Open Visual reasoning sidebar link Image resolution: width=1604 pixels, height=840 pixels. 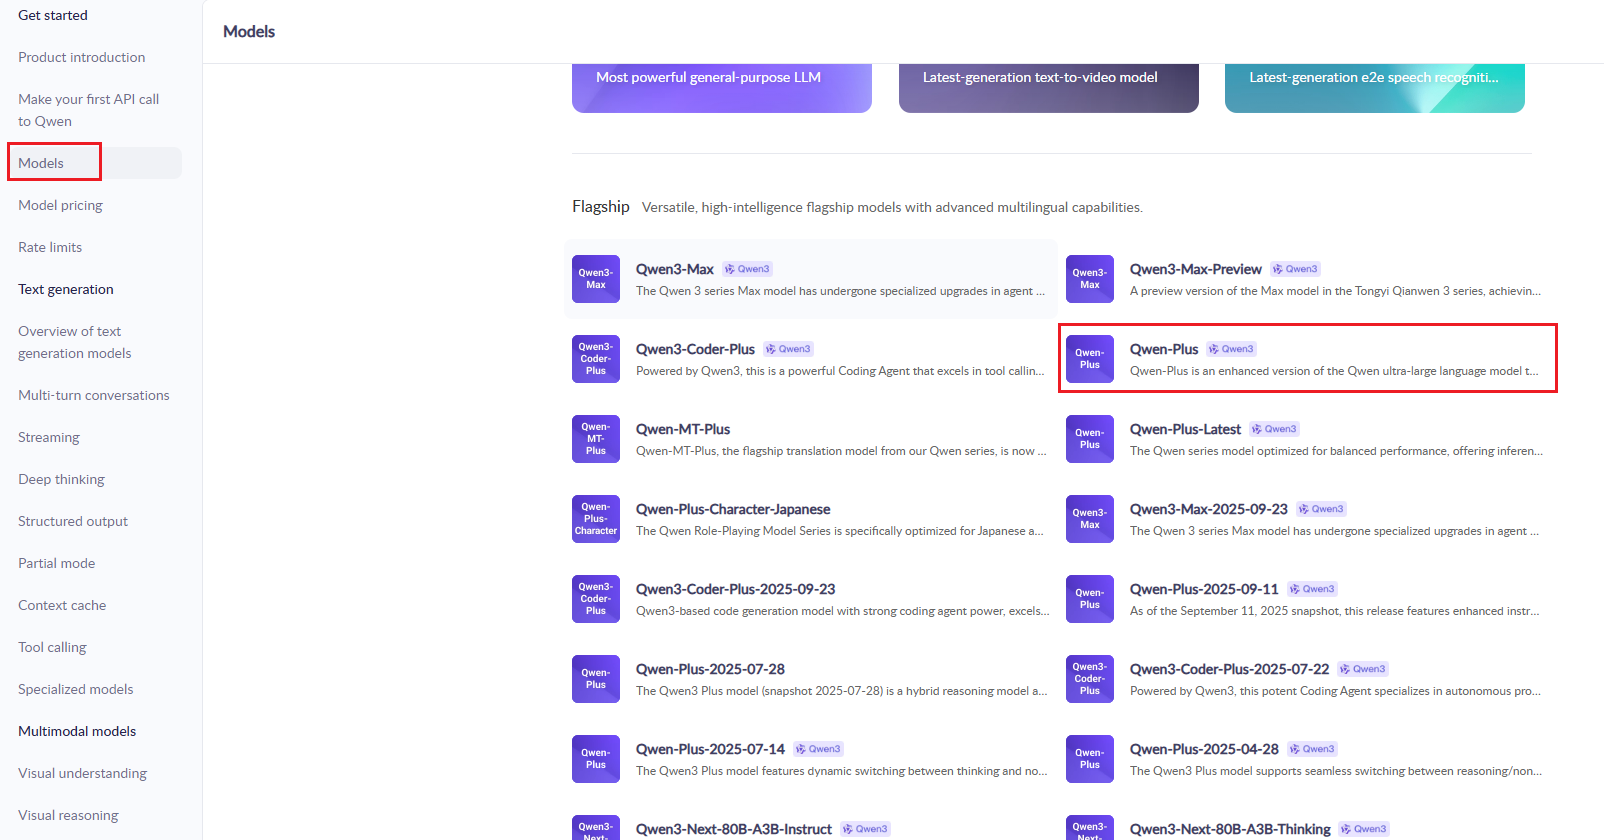pyautogui.click(x=68, y=815)
